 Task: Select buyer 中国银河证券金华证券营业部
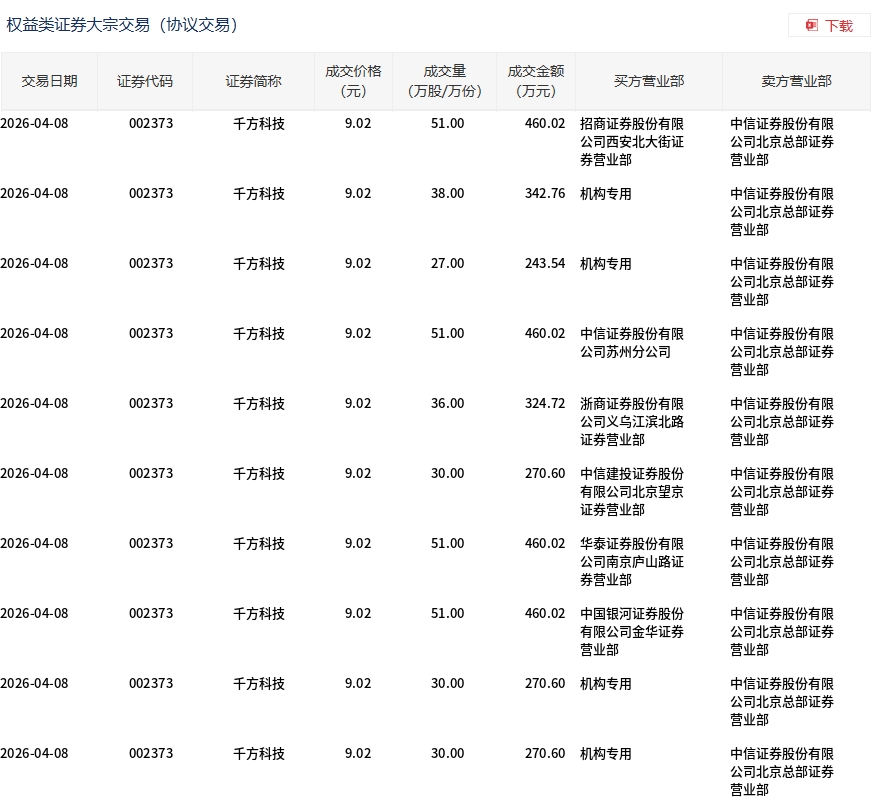(x=632, y=632)
